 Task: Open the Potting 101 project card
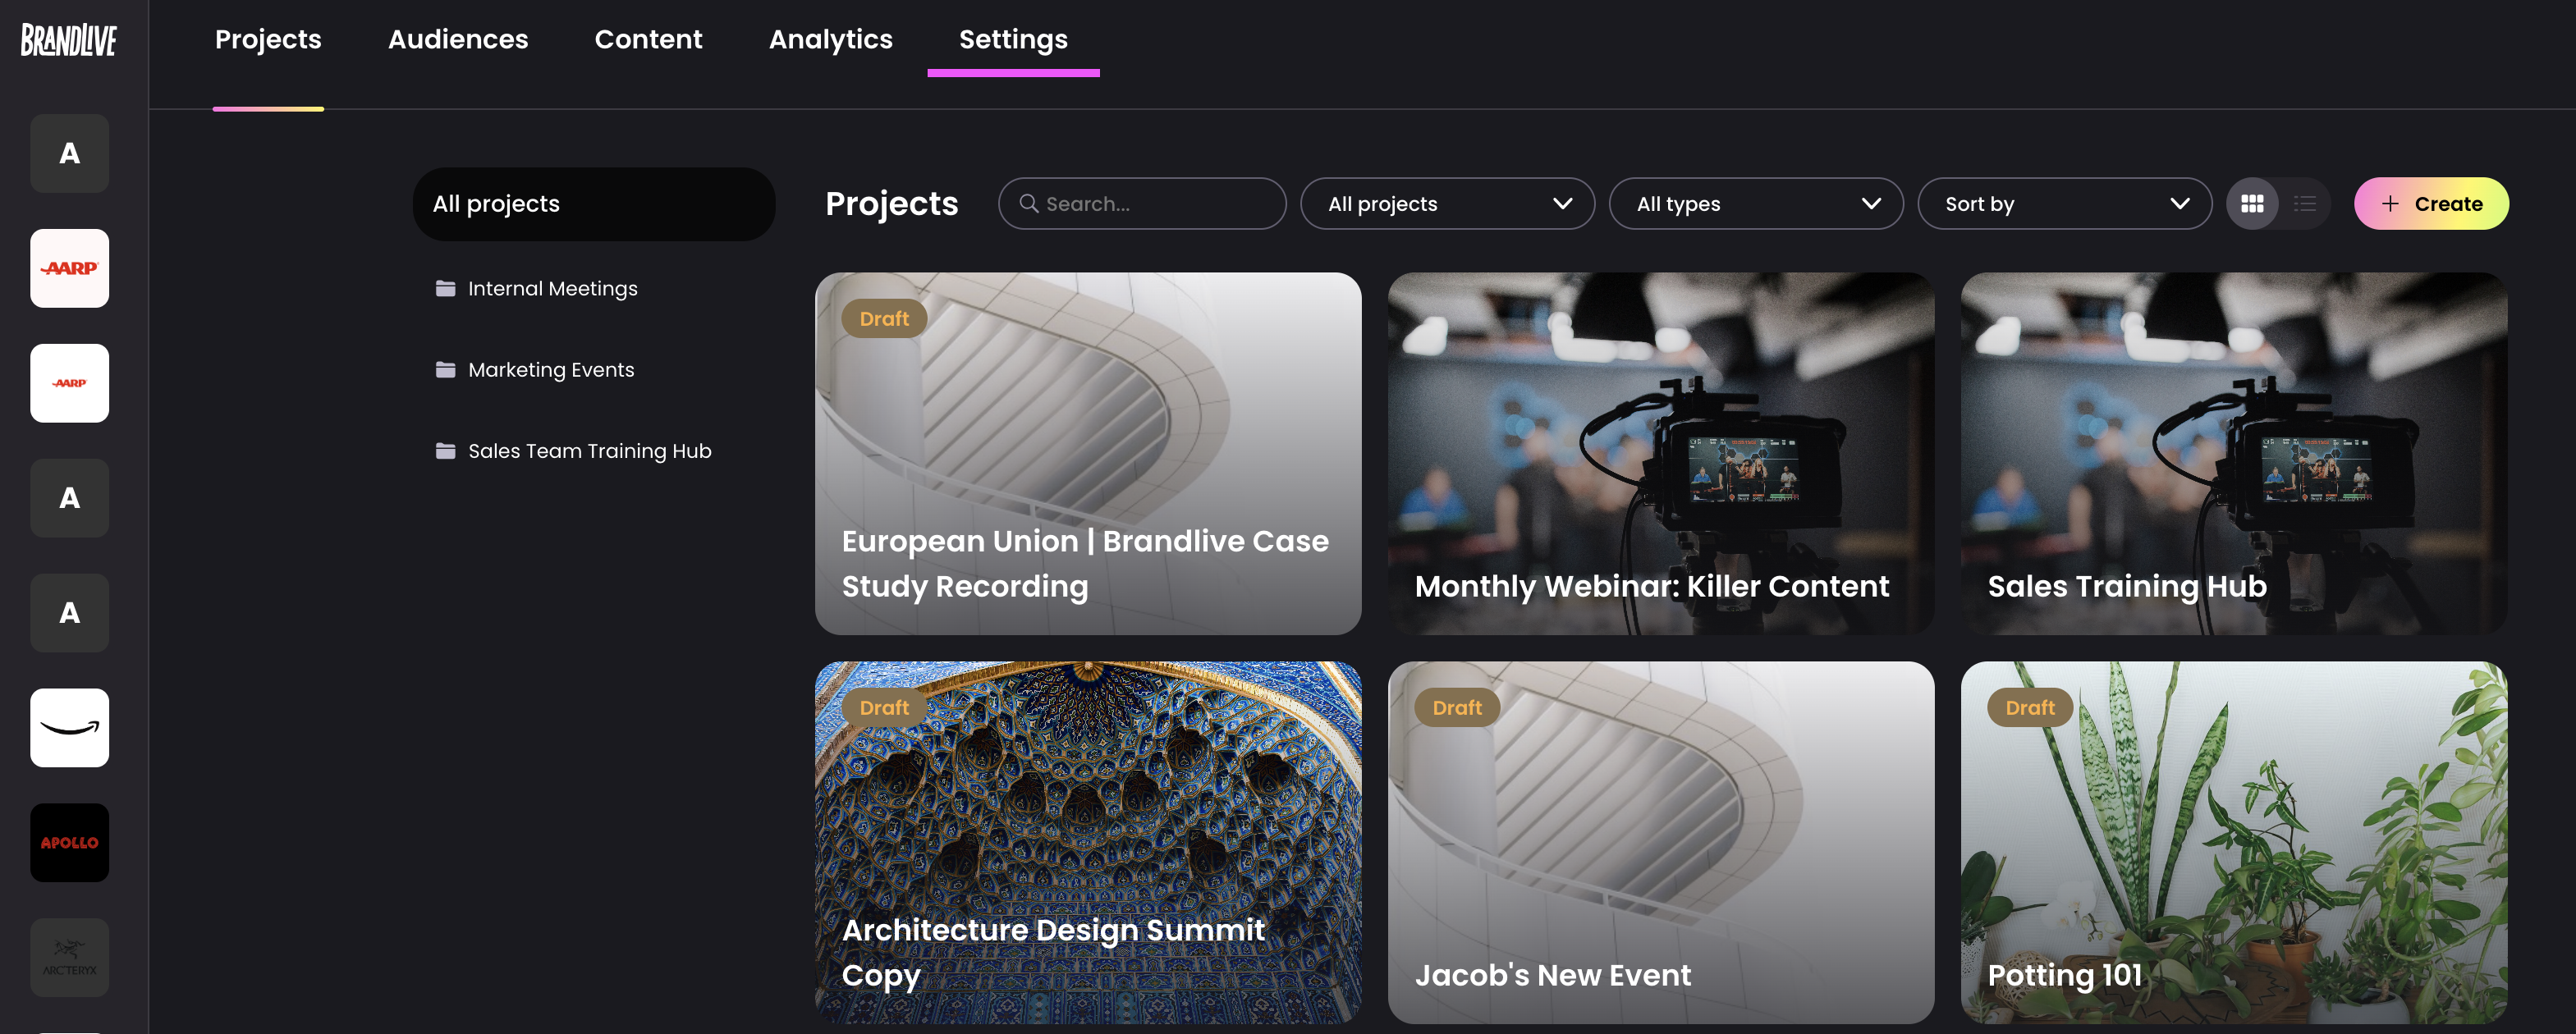(x=2233, y=842)
